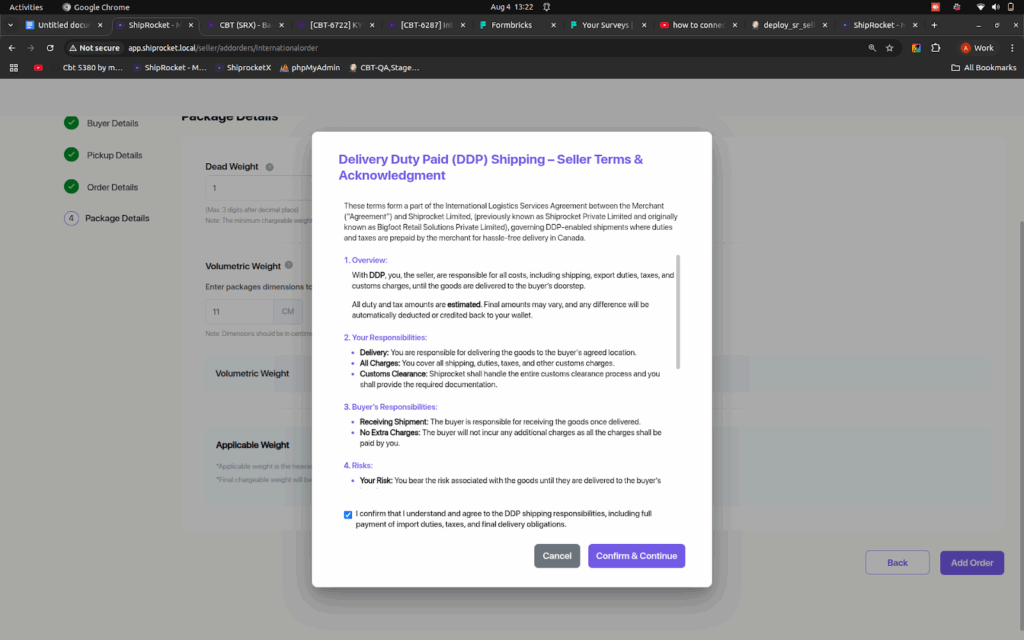This screenshot has width=1024, height=640.
Task: Click the Package Details step number 4
Action: click(x=71, y=218)
